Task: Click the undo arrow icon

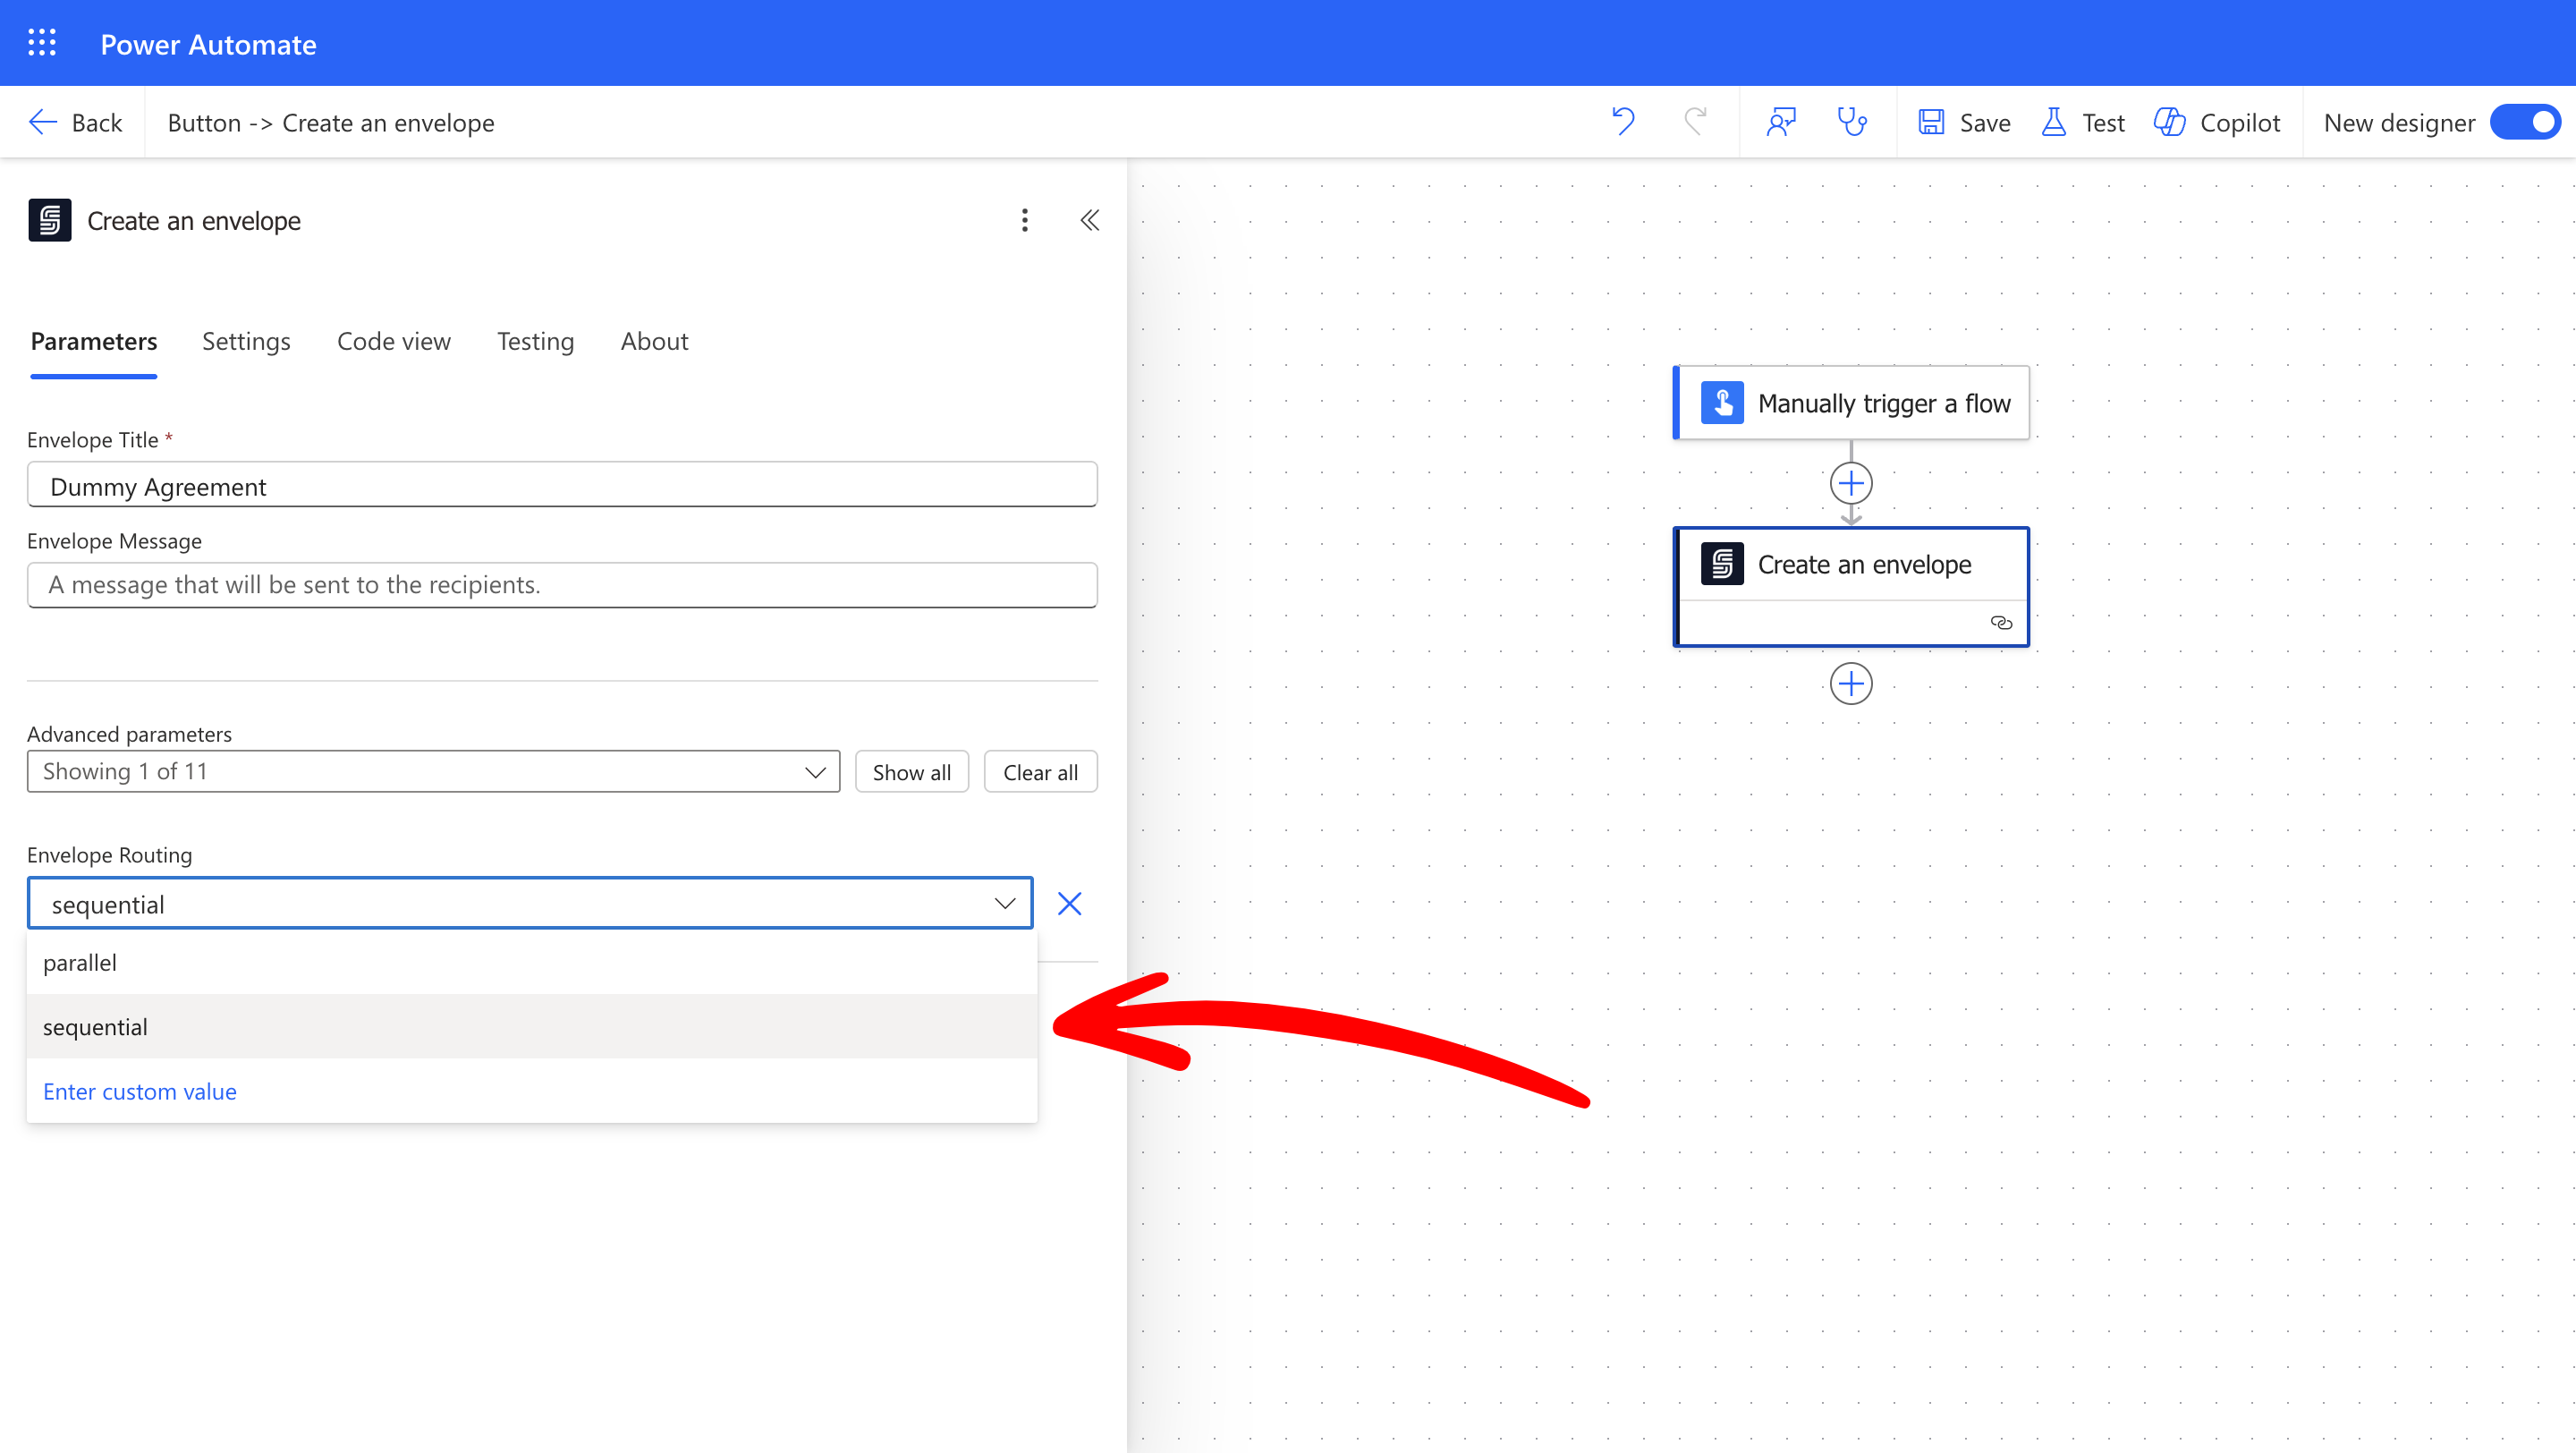Action: pyautogui.click(x=1623, y=122)
